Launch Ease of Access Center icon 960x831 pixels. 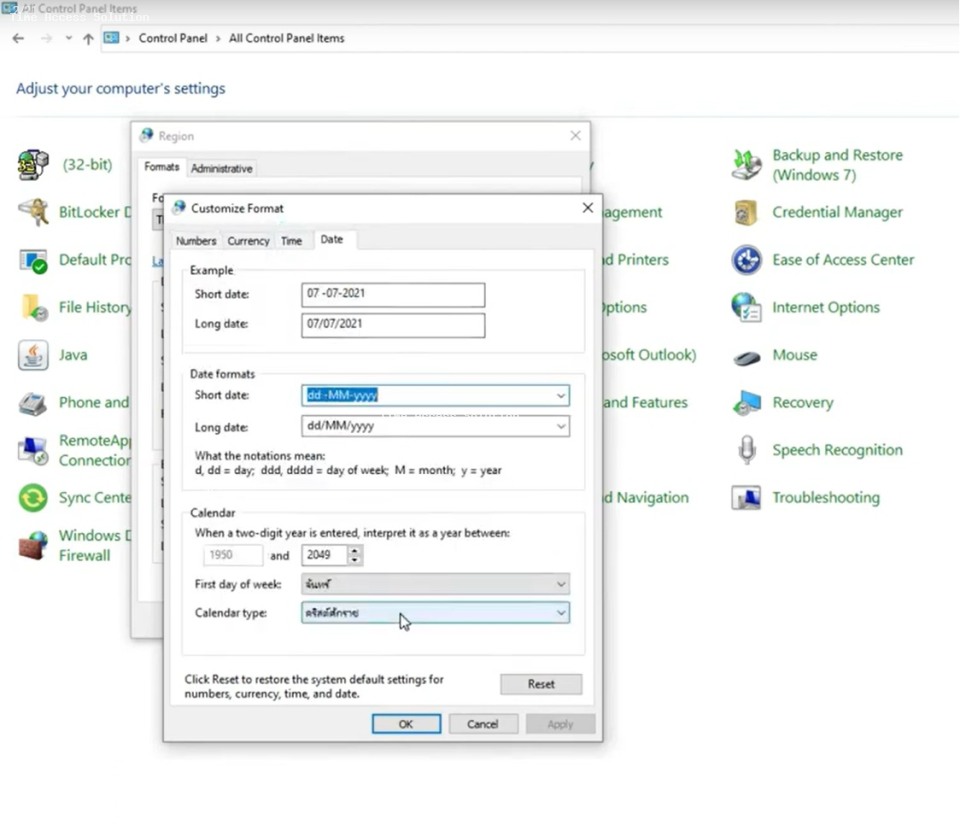click(746, 260)
